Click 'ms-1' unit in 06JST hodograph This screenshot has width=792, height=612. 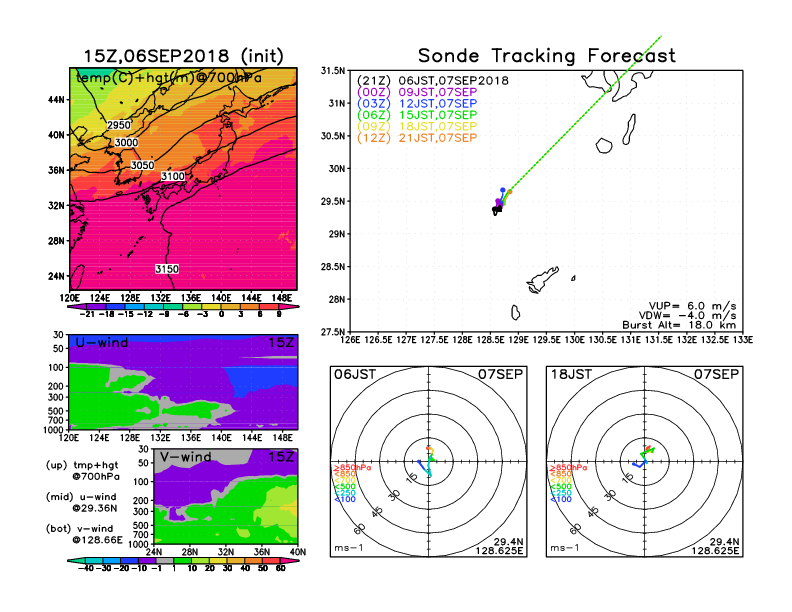349,548
